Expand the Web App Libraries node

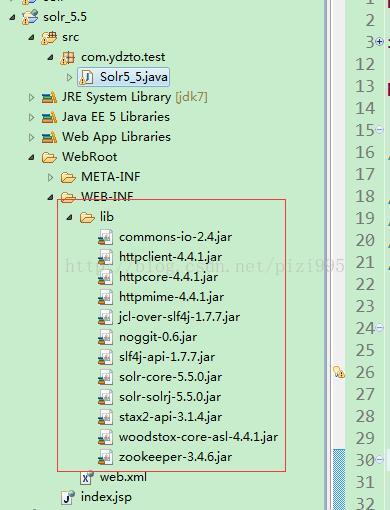31,137
